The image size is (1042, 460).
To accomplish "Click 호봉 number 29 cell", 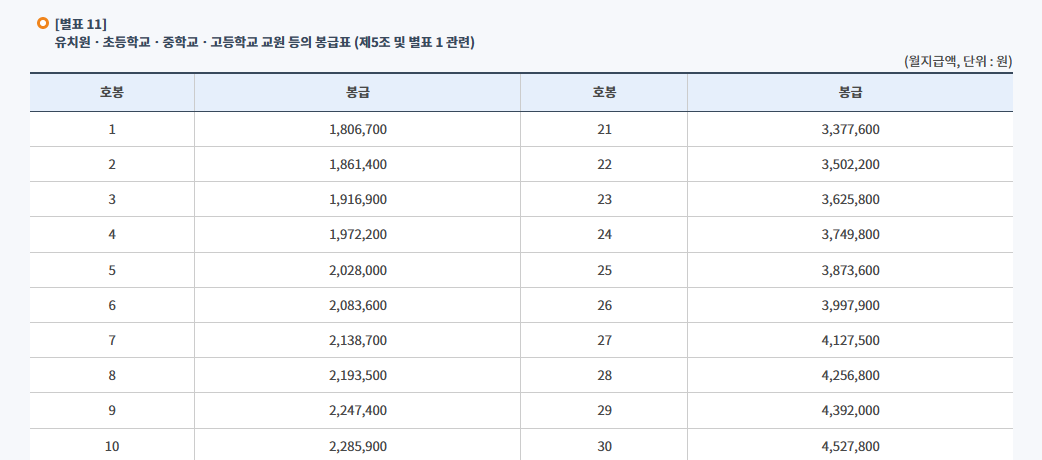I will point(604,411).
